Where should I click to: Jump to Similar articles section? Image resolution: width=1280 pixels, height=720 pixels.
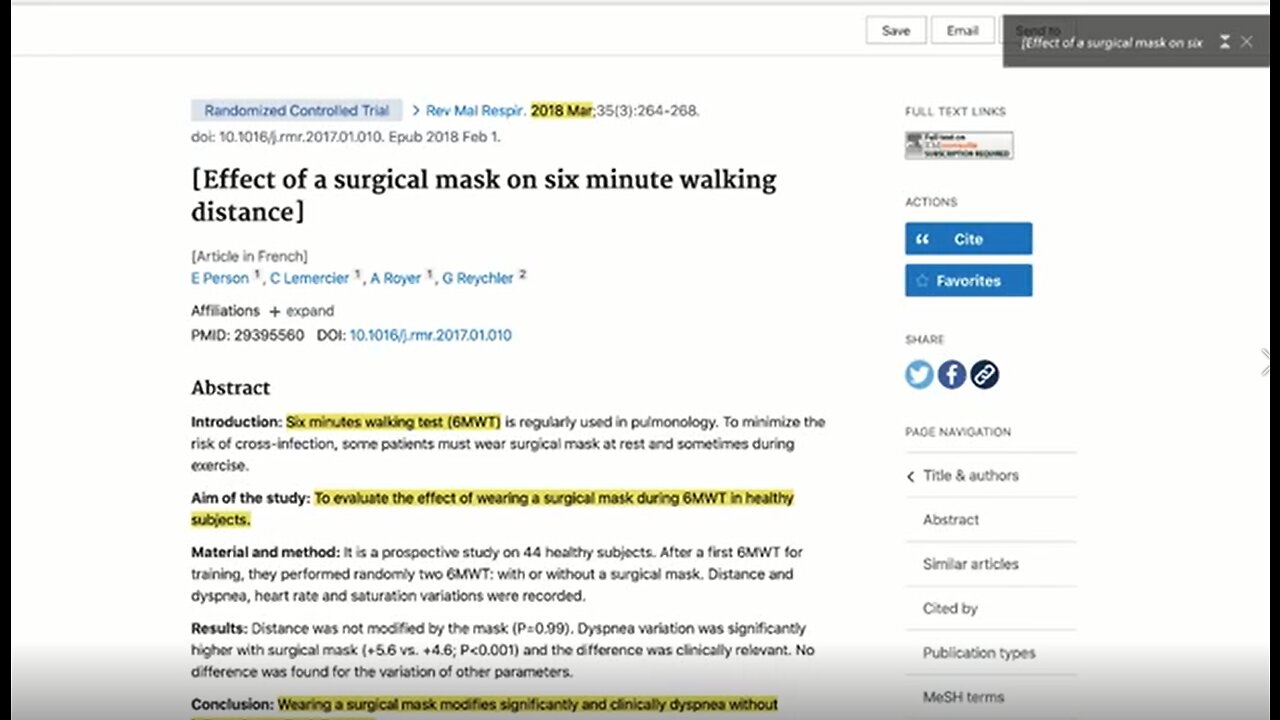[x=970, y=564]
